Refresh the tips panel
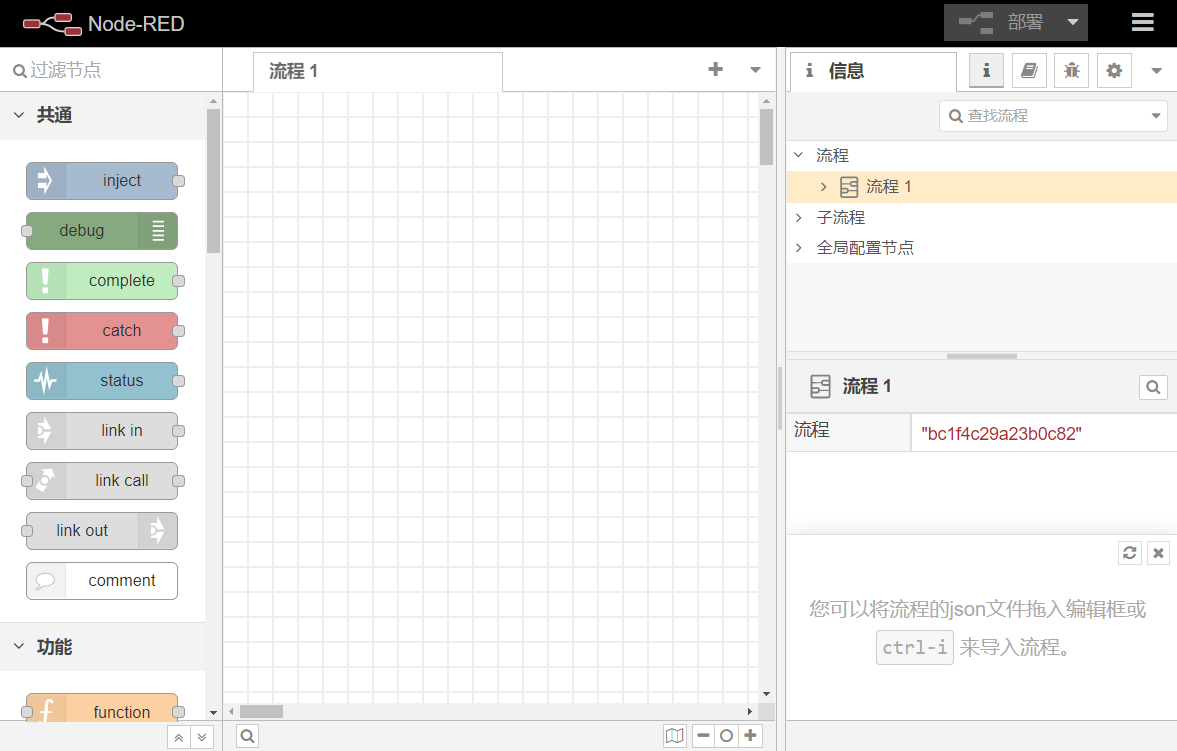Screen dimensions: 1177x751 point(1130,553)
